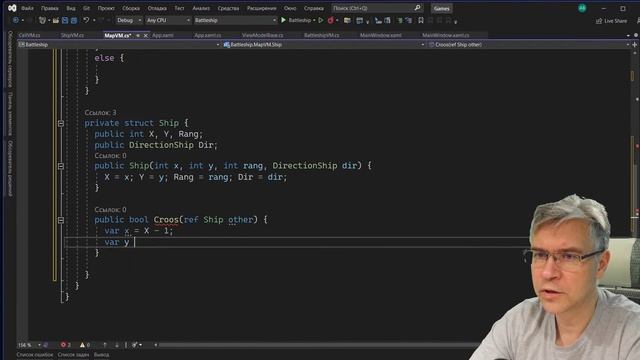This screenshot has height=360, width=640.
Task: Click the code cleanup brush icon
Action: [135, 345]
